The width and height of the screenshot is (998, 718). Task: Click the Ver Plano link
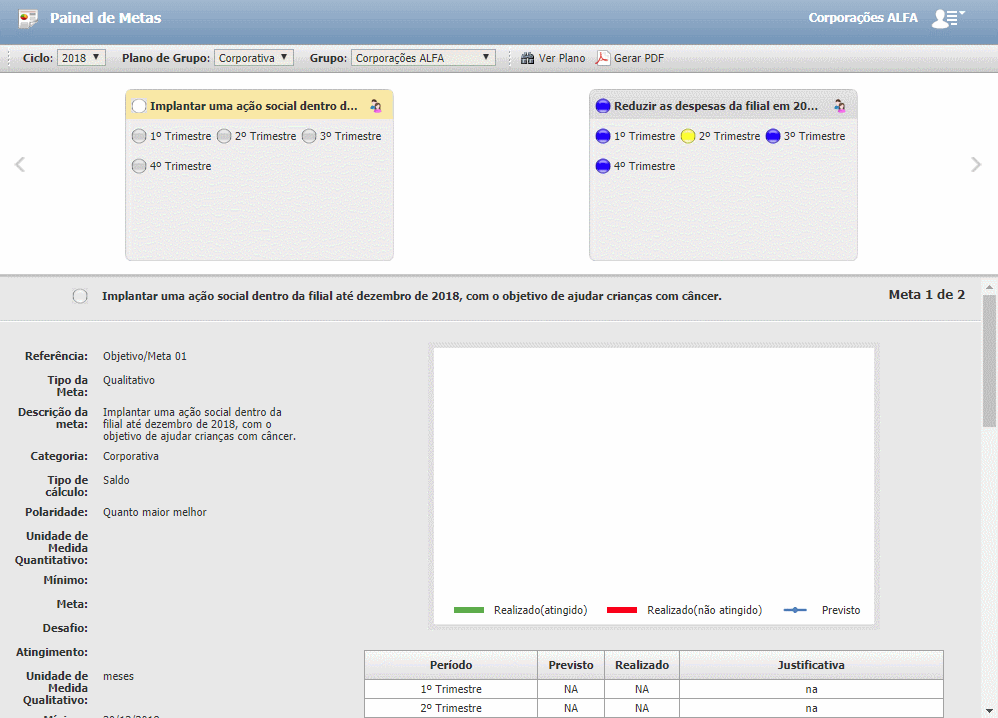coord(562,58)
